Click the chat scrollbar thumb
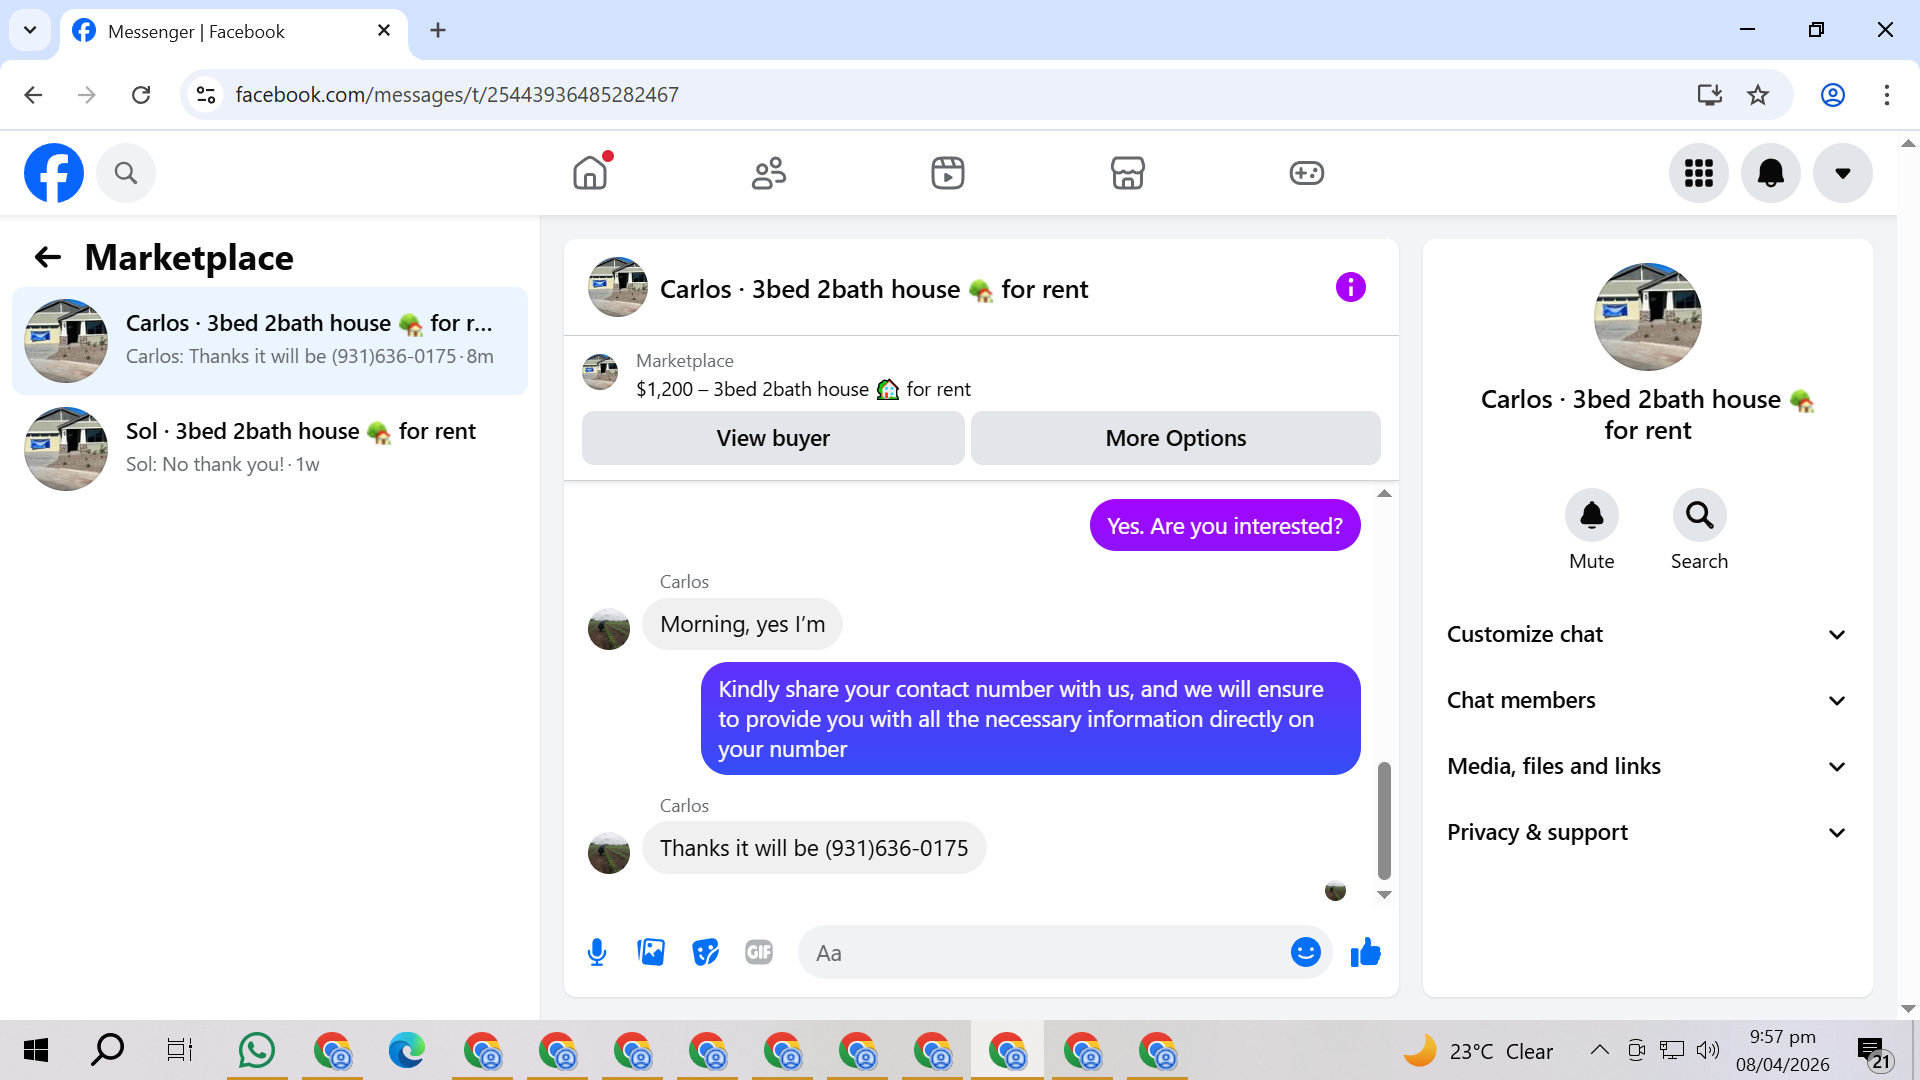This screenshot has width=1920, height=1080. (1384, 820)
